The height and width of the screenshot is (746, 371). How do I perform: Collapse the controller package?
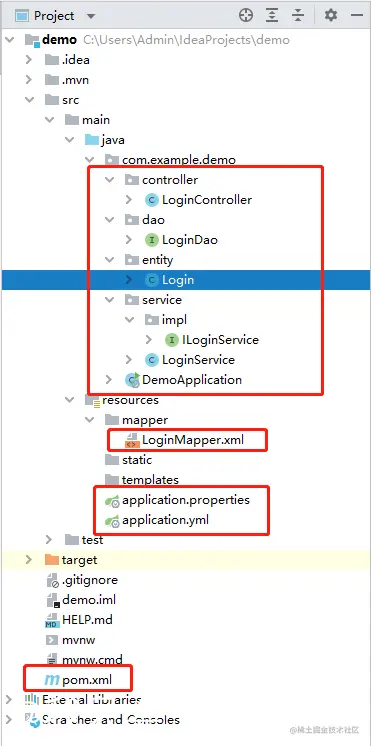109,180
